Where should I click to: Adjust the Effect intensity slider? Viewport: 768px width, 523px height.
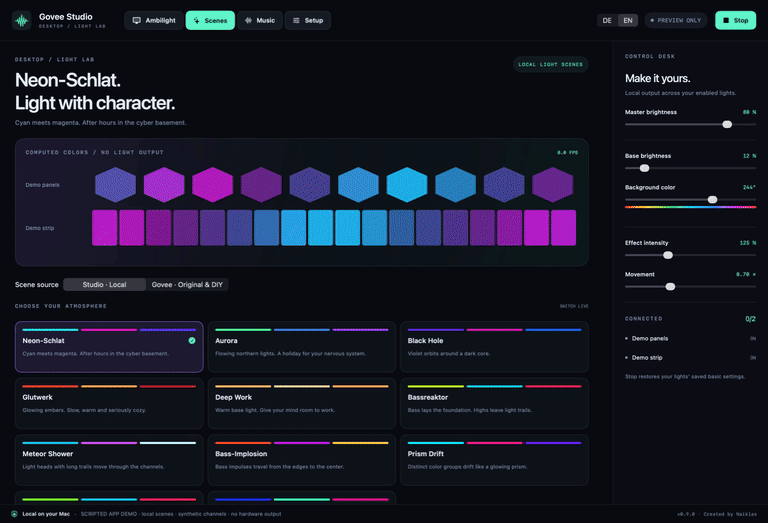point(690,255)
